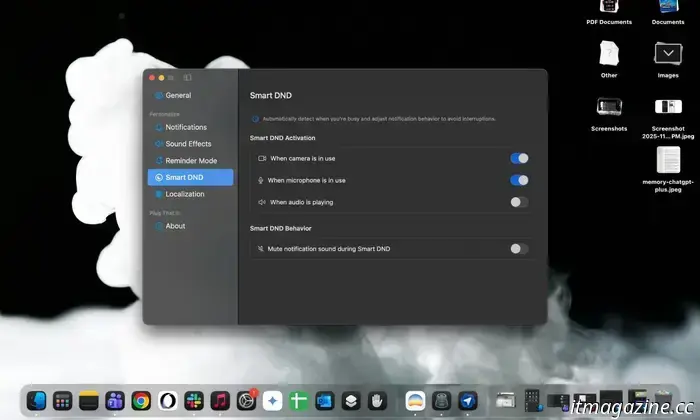This screenshot has width=700, height=420.
Task: Open blue head-profile app in Dock
Action: pyautogui.click(x=36, y=401)
